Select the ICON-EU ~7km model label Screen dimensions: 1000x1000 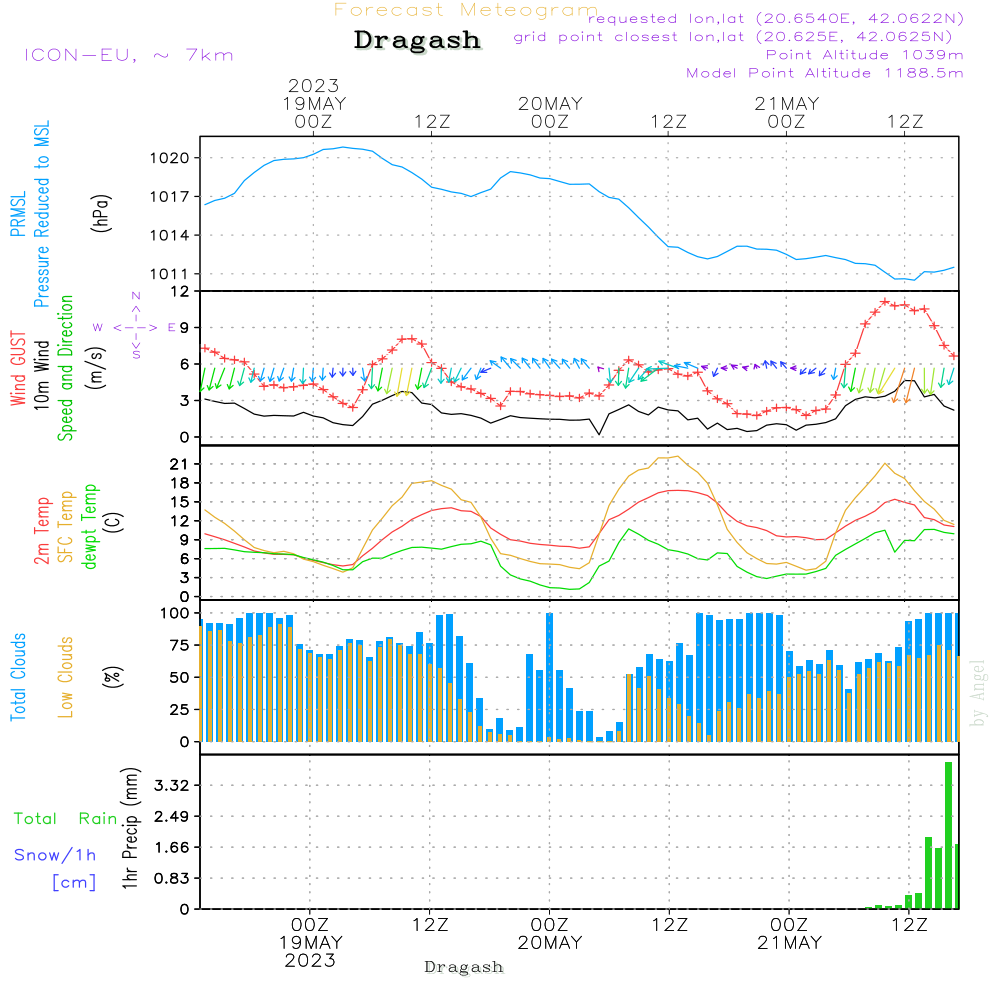click(128, 55)
